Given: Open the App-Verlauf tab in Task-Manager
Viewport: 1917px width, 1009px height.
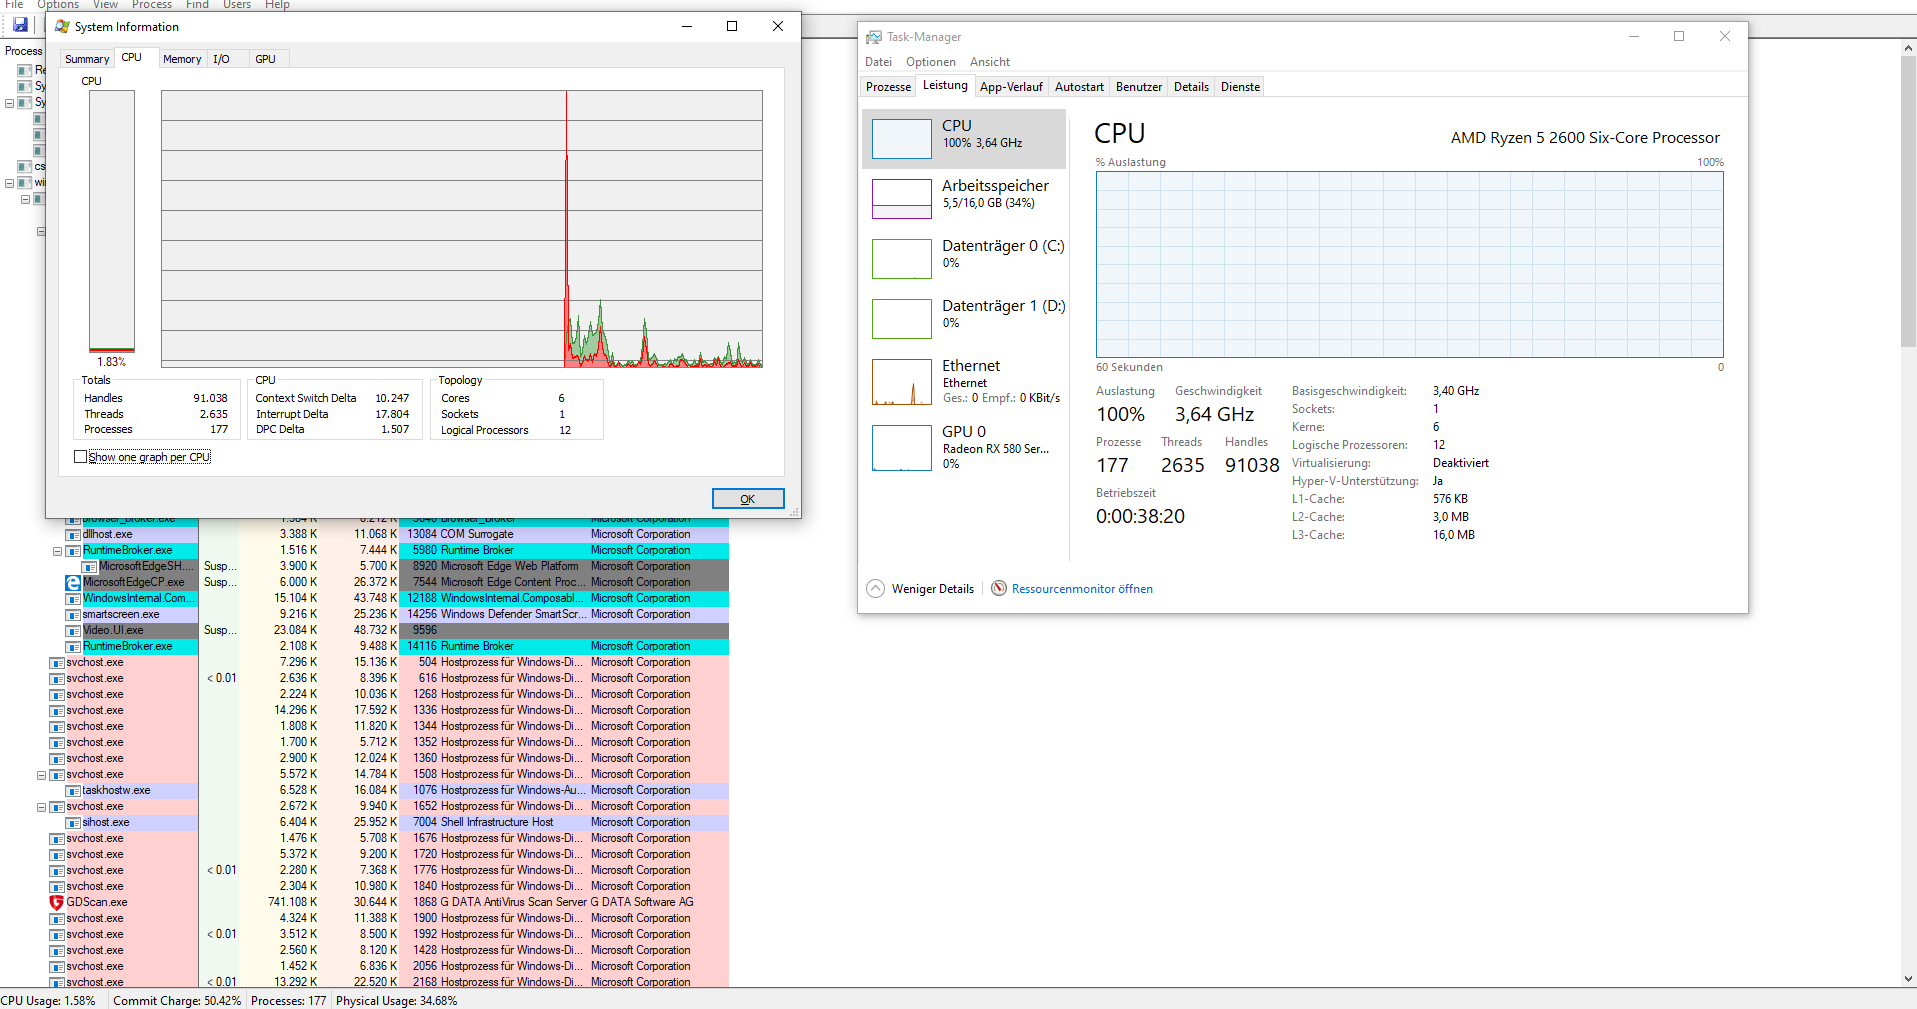Looking at the screenshot, I should point(1011,87).
